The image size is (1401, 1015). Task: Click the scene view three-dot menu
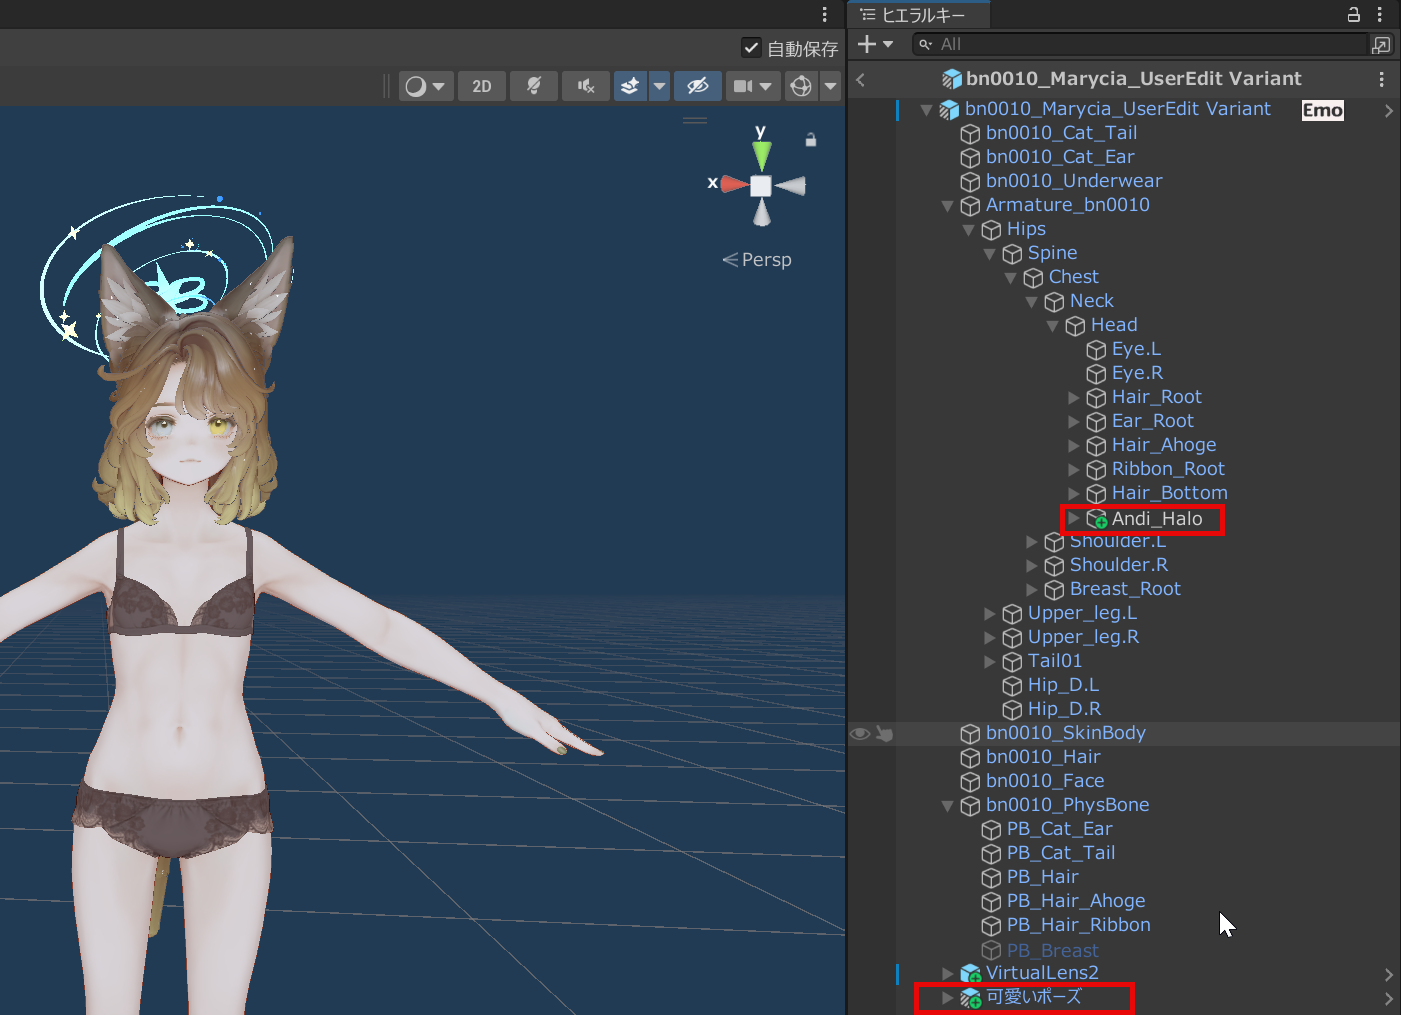coord(824,14)
